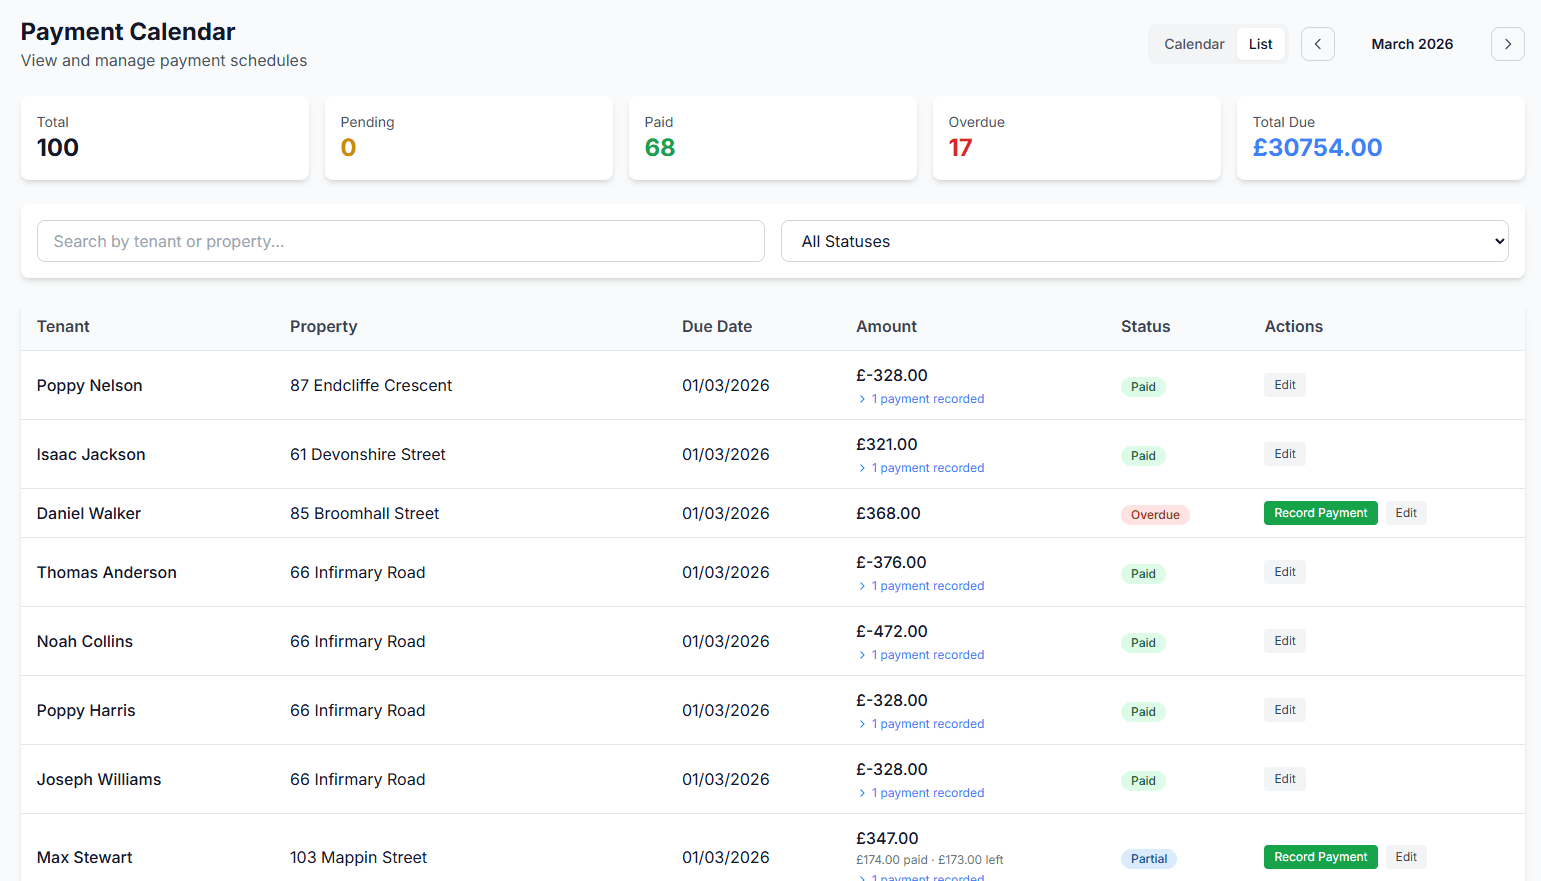Click tenant name Max Stewart

coord(85,857)
